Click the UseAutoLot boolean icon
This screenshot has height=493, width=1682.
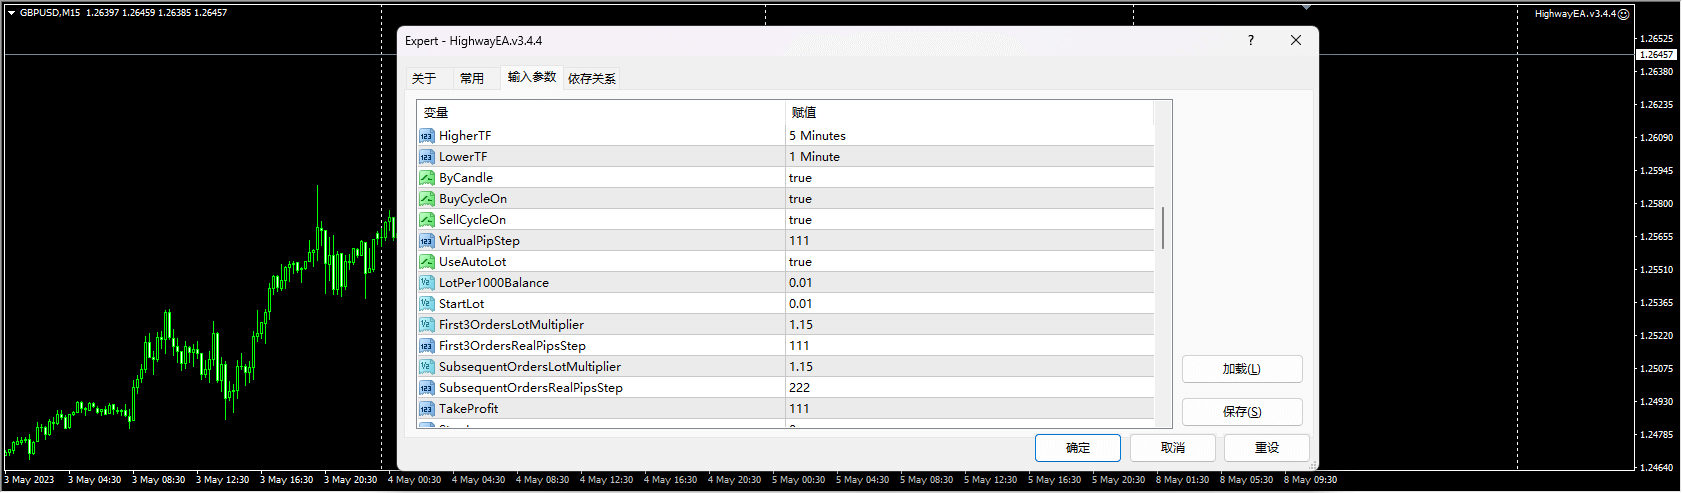click(x=427, y=262)
